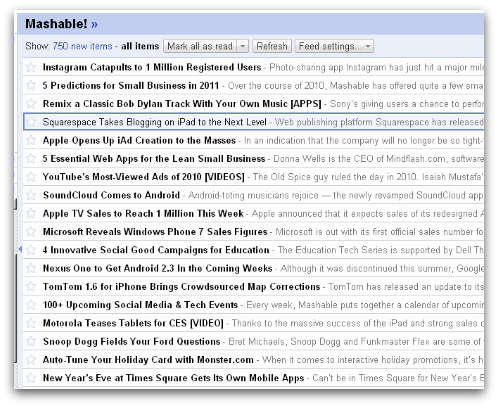Open 'Motorola Teases Tablets for CES [VIDEO]'
The height and width of the screenshot is (407, 498).
133,323
